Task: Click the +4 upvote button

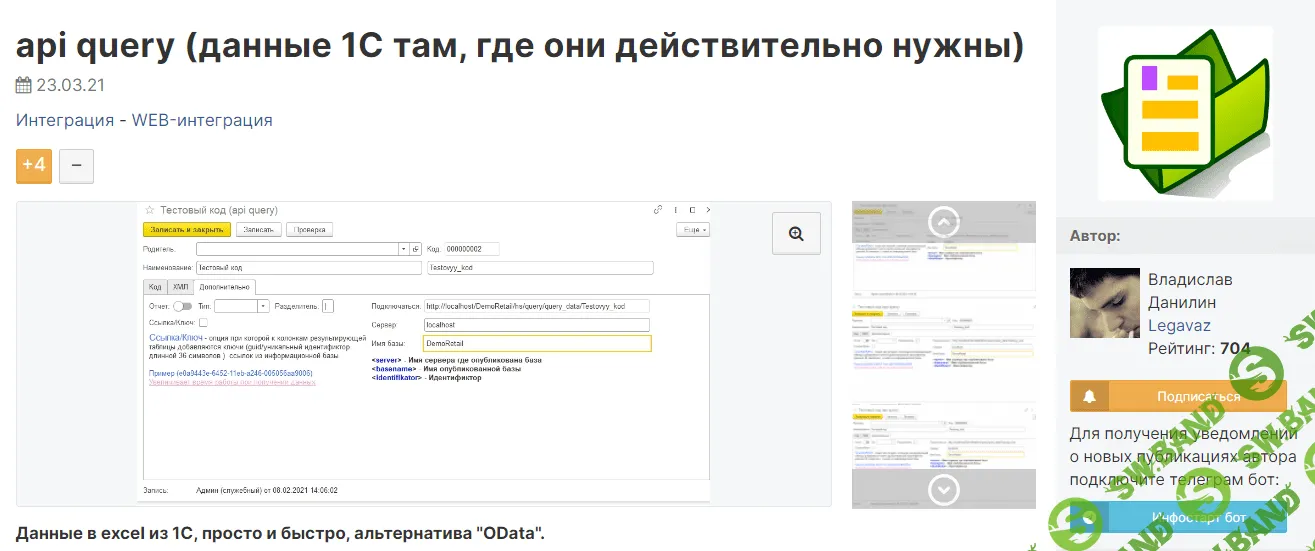Action: point(34,165)
